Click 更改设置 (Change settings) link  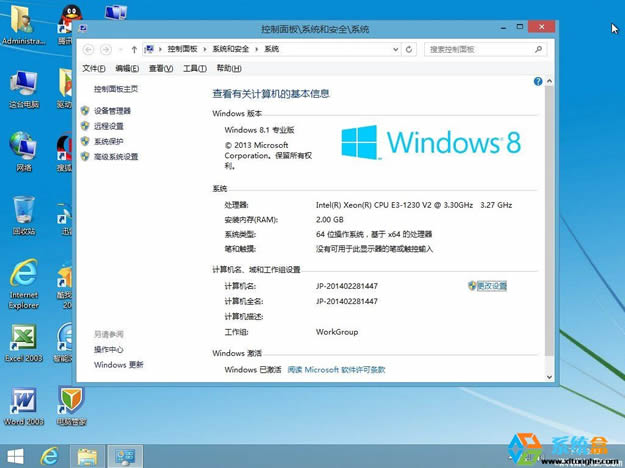coord(491,286)
